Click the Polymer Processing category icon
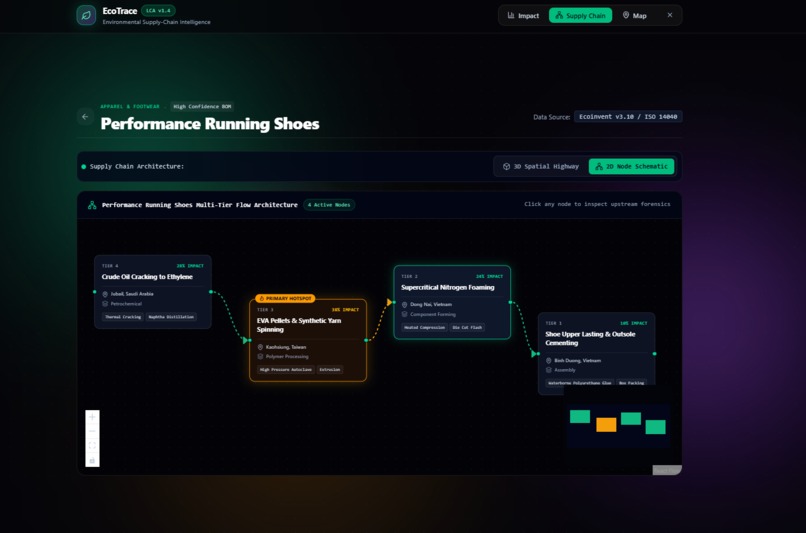The height and width of the screenshot is (533, 806). pos(260,357)
